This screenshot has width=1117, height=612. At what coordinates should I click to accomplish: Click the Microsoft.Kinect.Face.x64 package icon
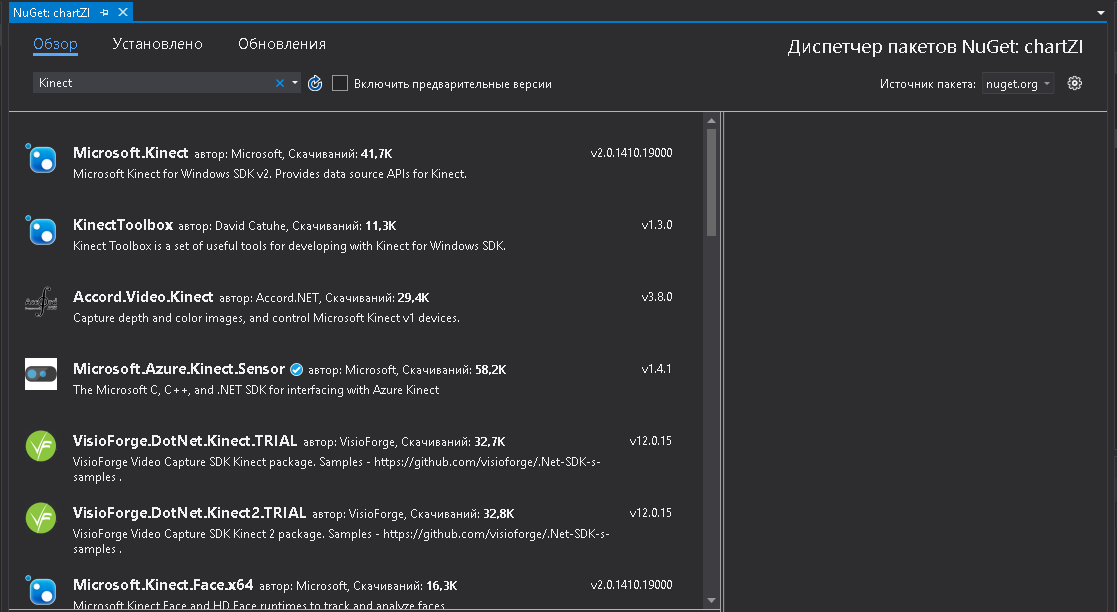[41, 591]
